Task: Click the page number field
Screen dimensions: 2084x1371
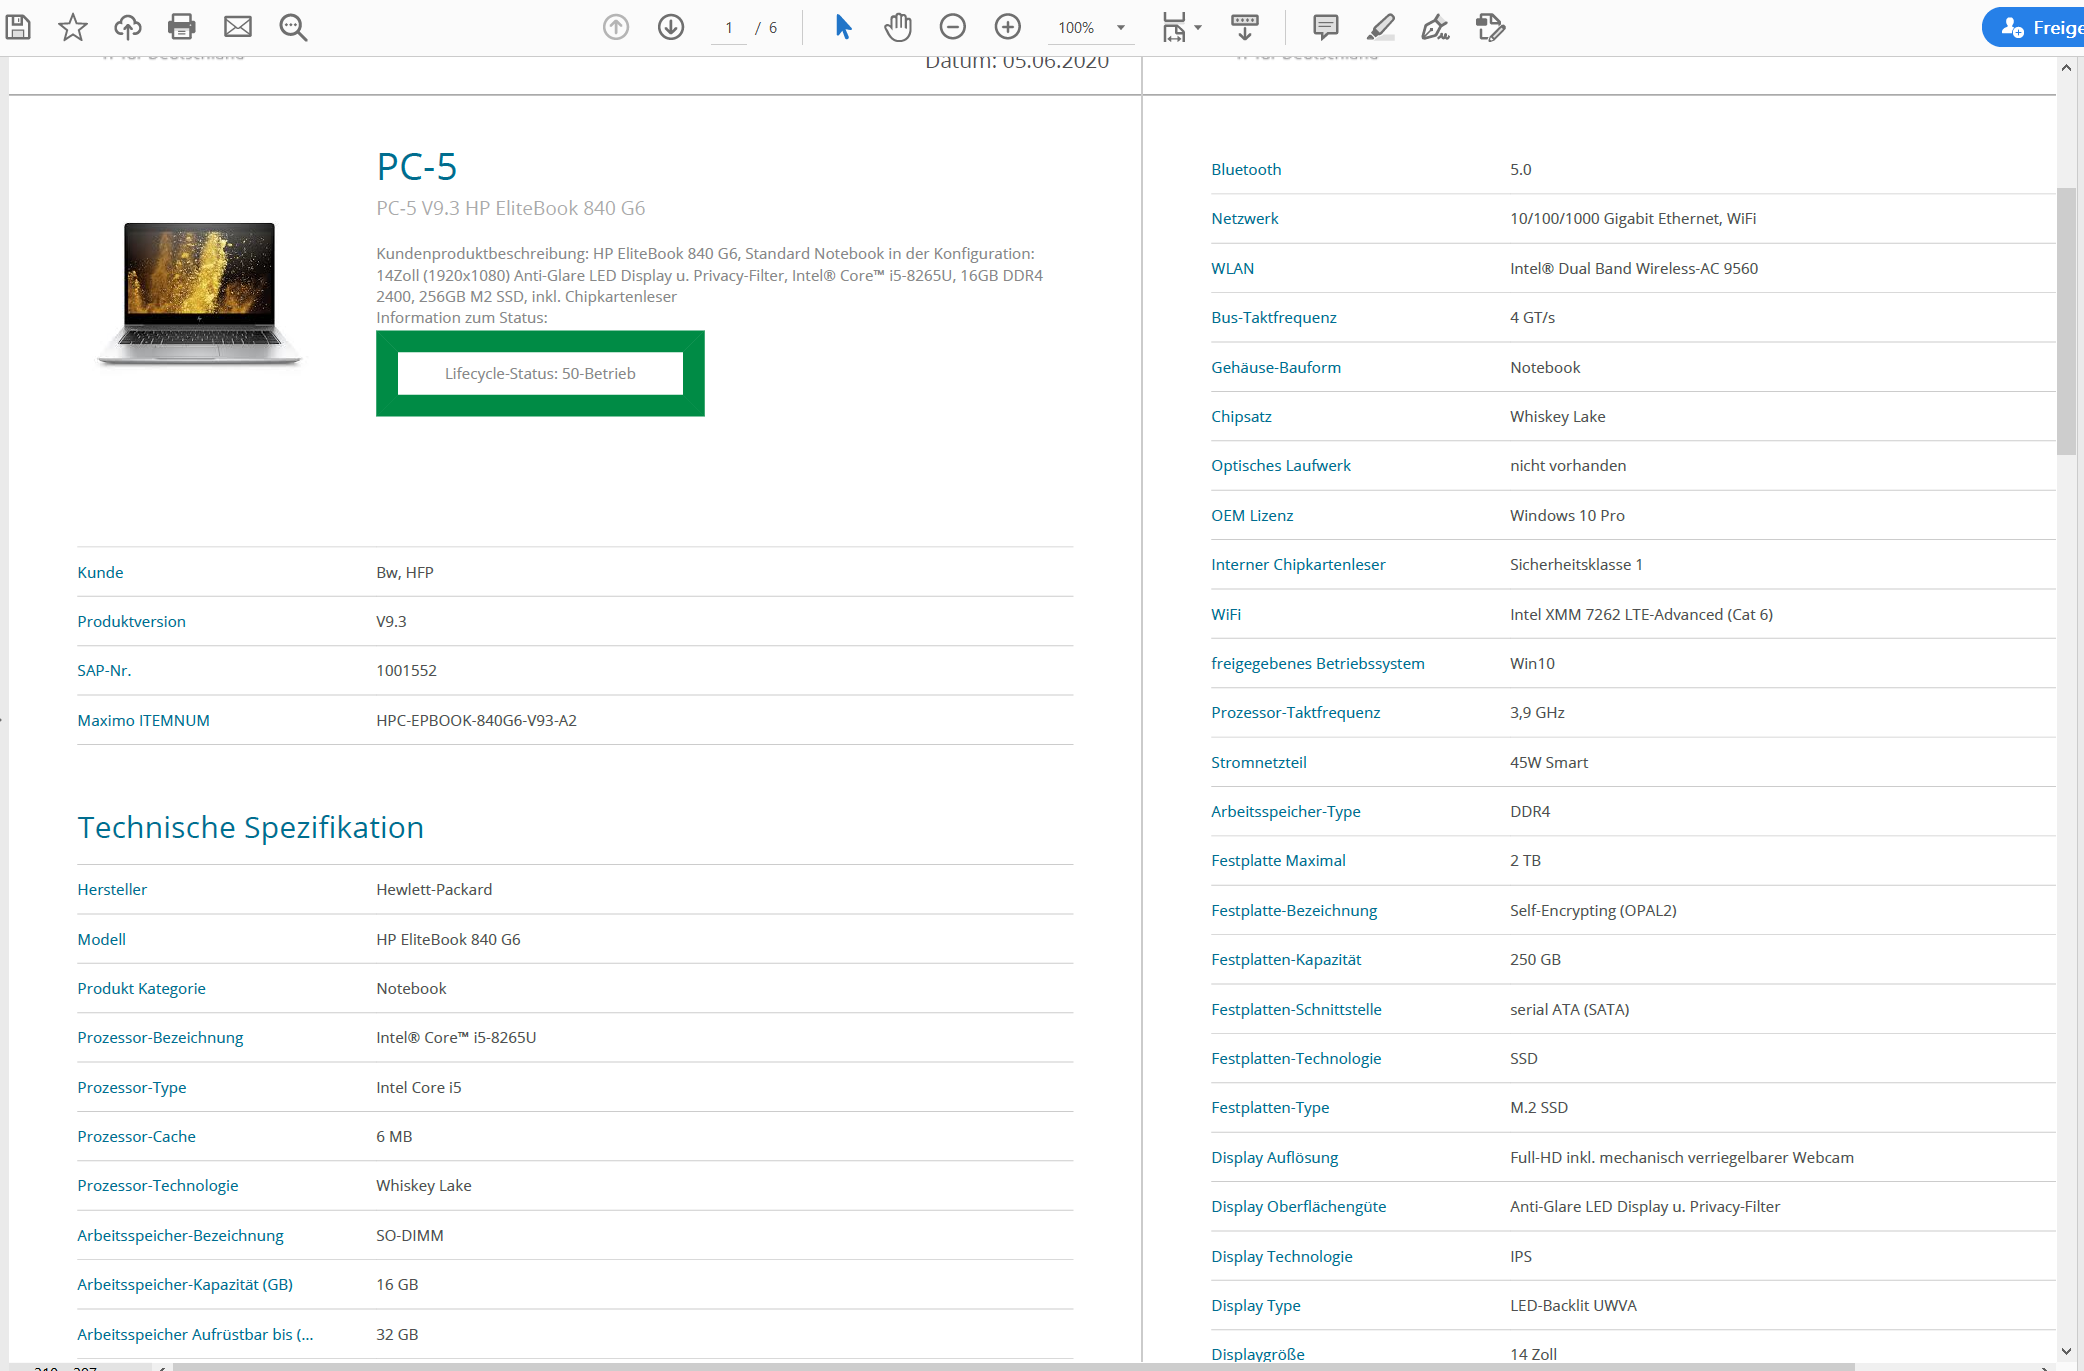Action: [x=729, y=28]
